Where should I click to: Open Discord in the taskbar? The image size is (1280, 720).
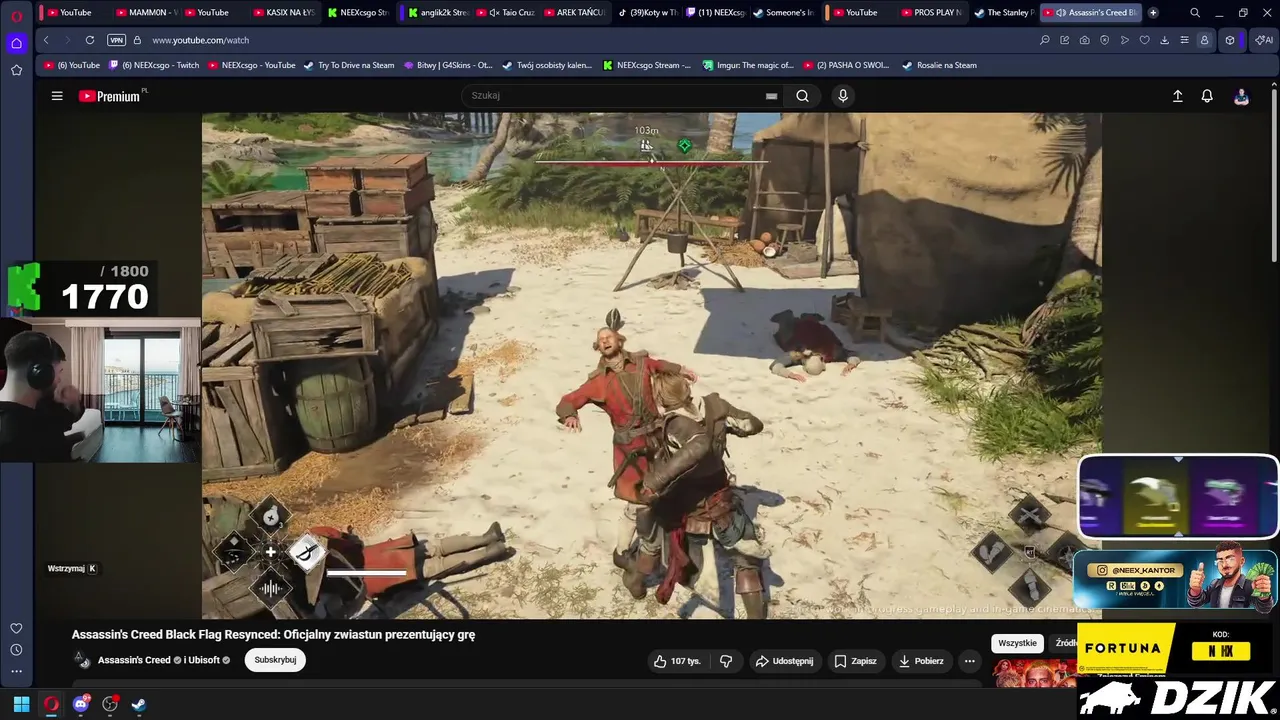tap(81, 704)
